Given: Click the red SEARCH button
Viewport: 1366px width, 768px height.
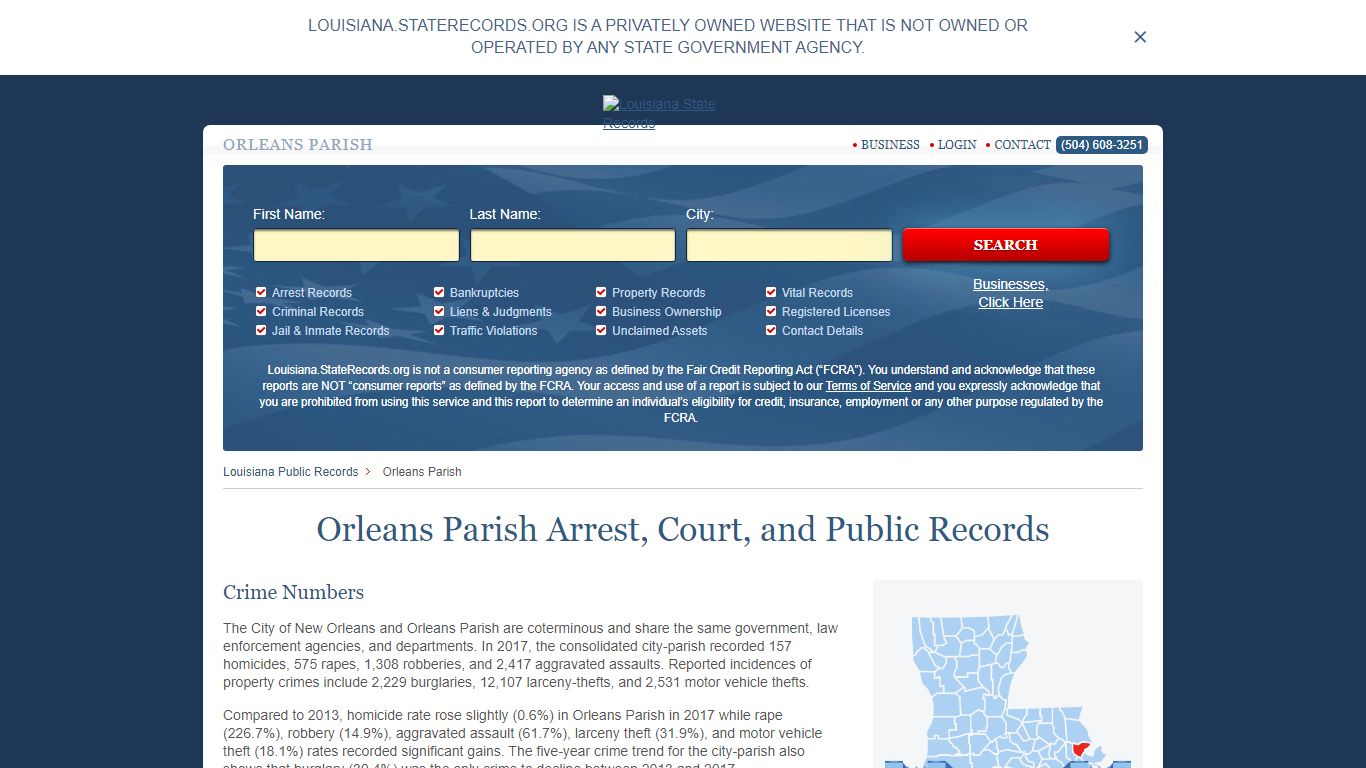Looking at the screenshot, I should [x=1006, y=245].
